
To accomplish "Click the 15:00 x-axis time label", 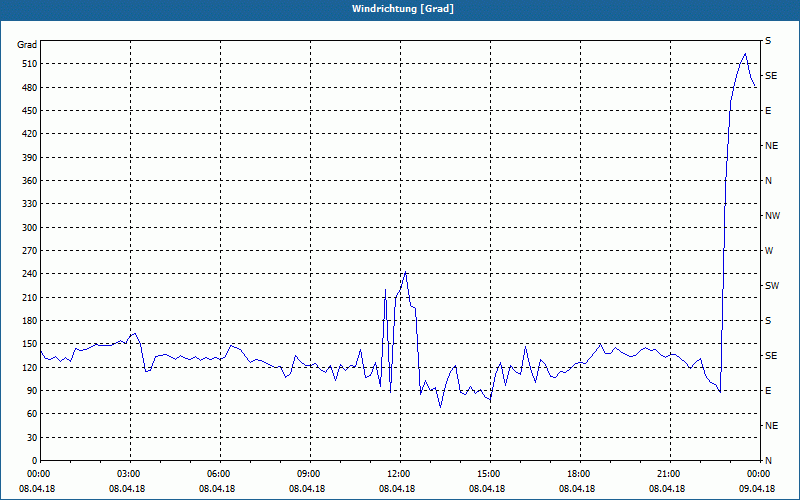I will coord(487,474).
